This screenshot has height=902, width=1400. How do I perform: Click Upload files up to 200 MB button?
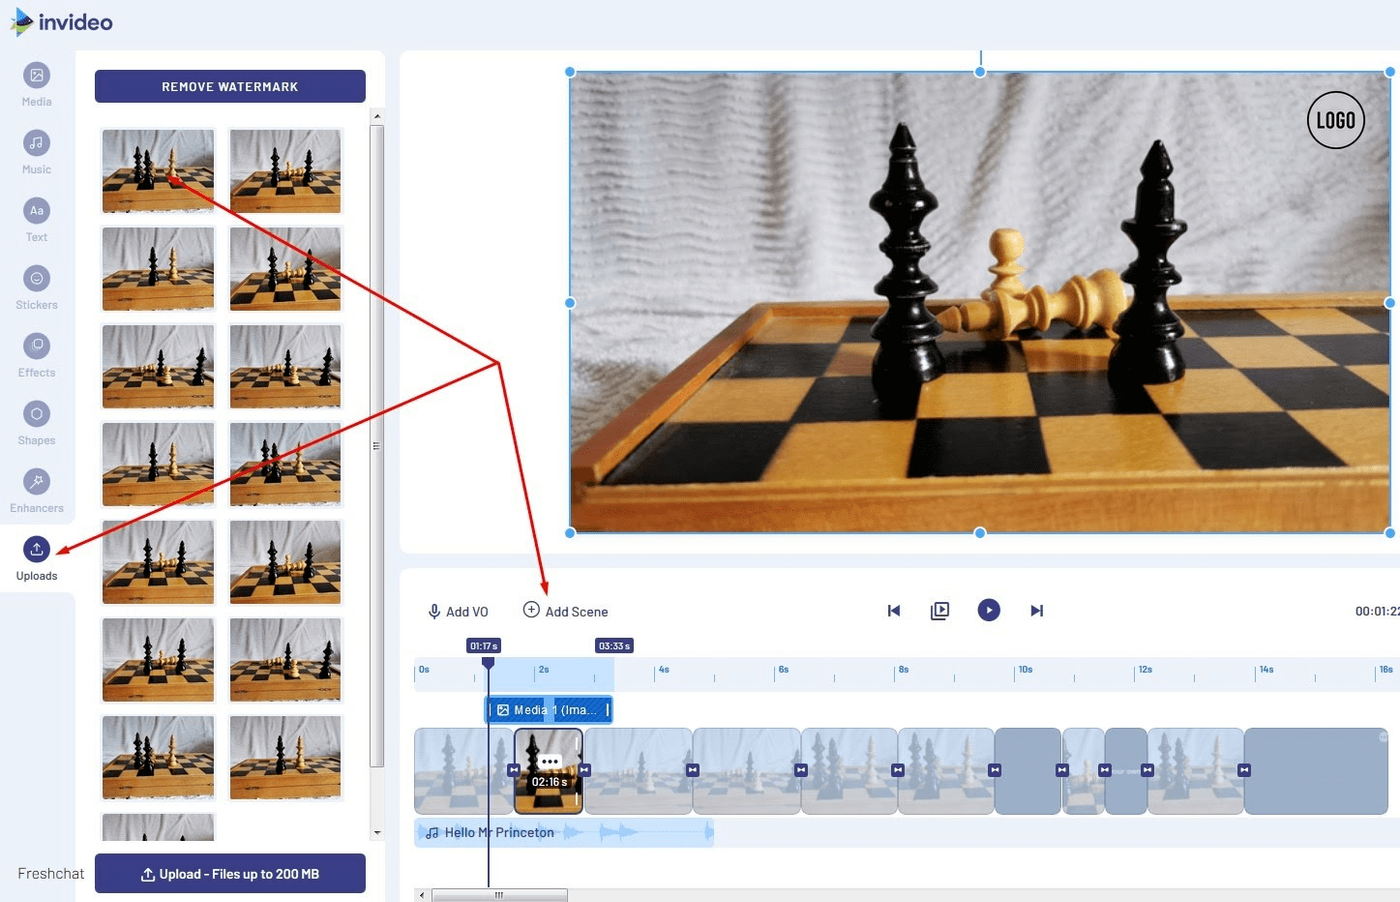click(x=230, y=874)
